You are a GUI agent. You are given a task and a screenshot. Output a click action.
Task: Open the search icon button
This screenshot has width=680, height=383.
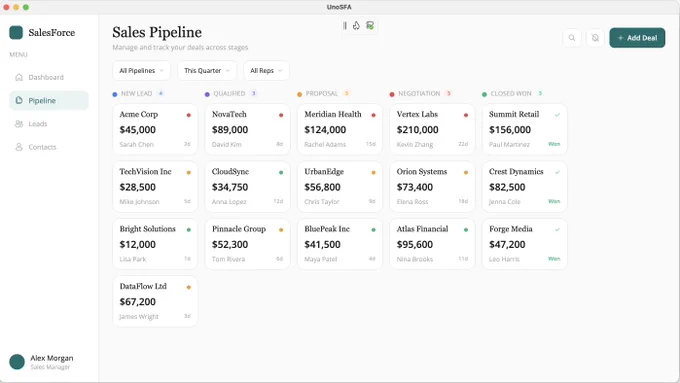tap(572, 38)
